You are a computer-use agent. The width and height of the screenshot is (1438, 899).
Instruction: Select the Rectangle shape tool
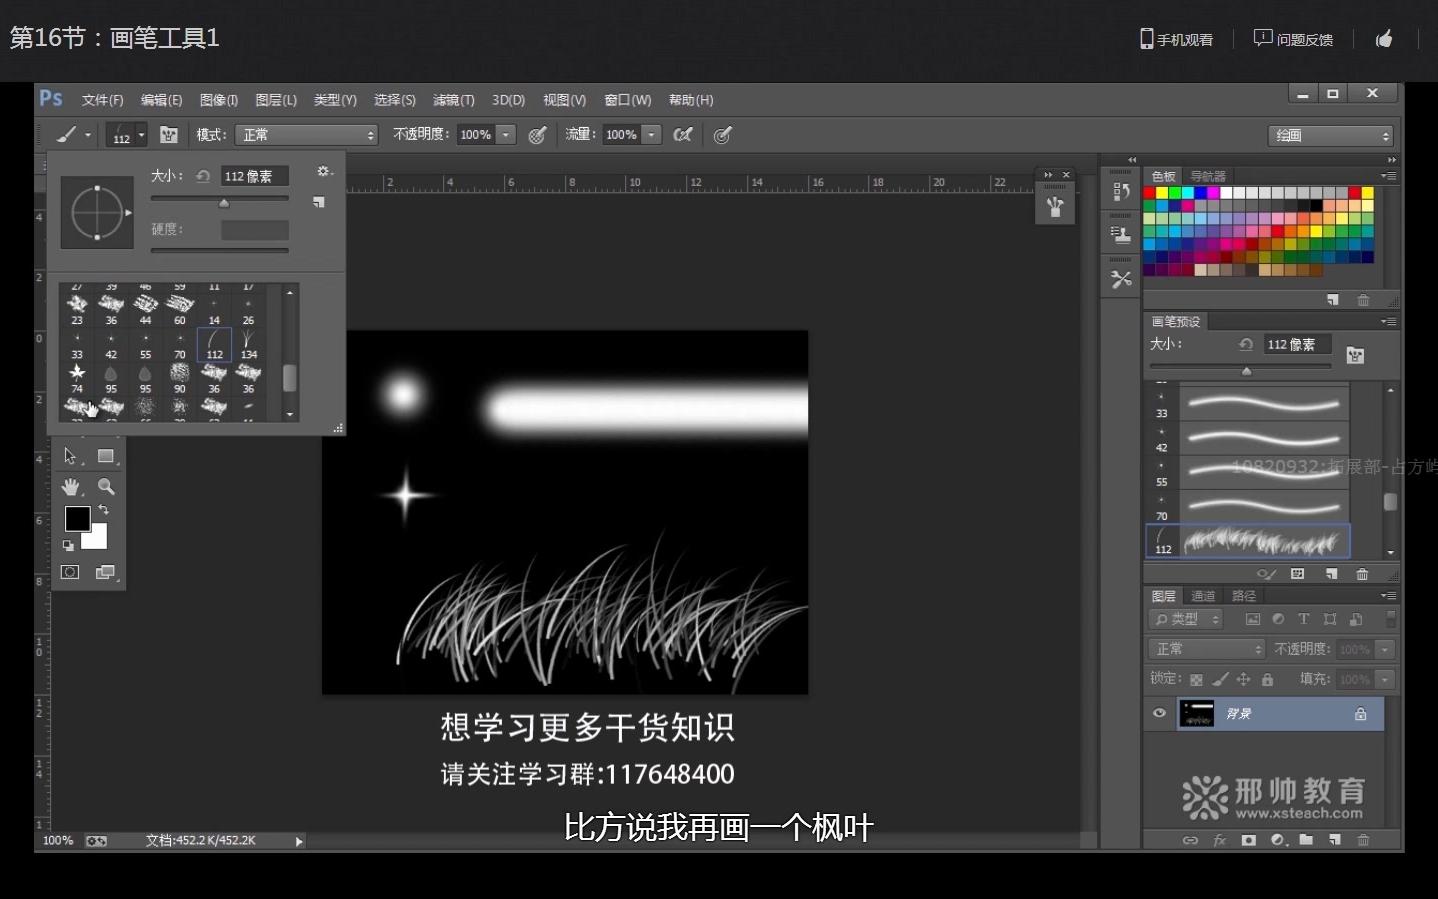(106, 456)
